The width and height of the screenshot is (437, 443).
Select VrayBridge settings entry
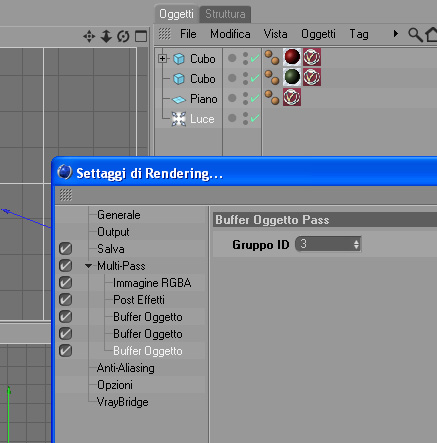(x=122, y=402)
